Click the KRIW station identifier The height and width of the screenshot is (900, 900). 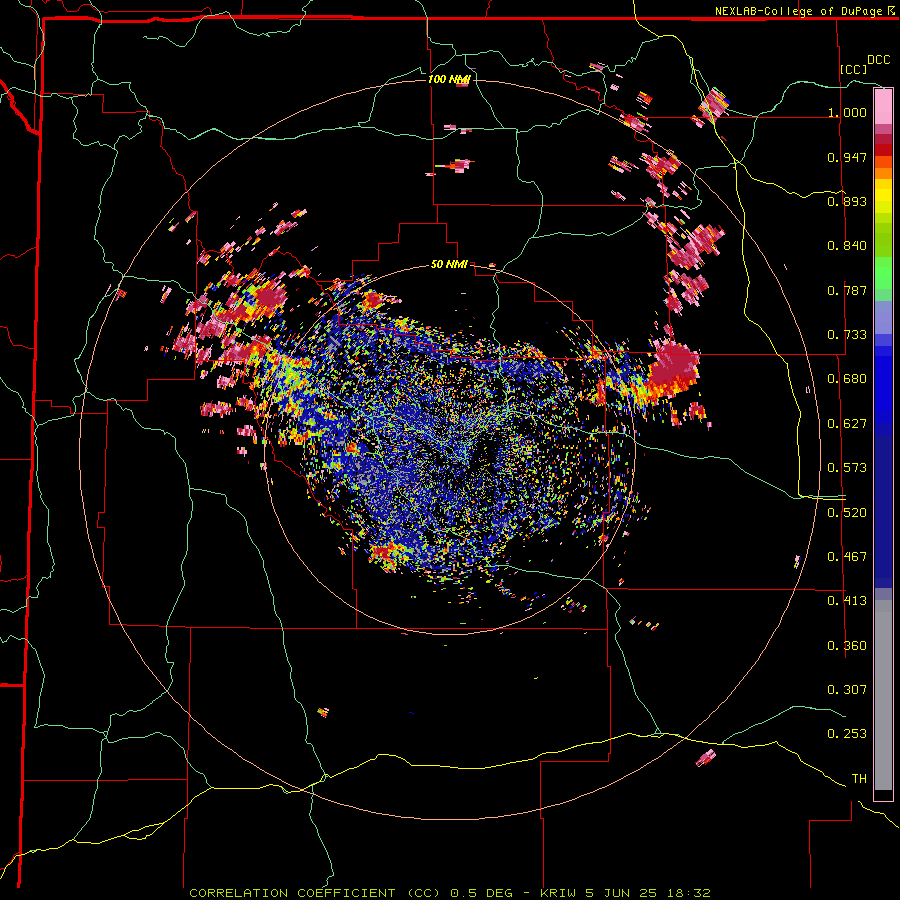click(x=559, y=893)
